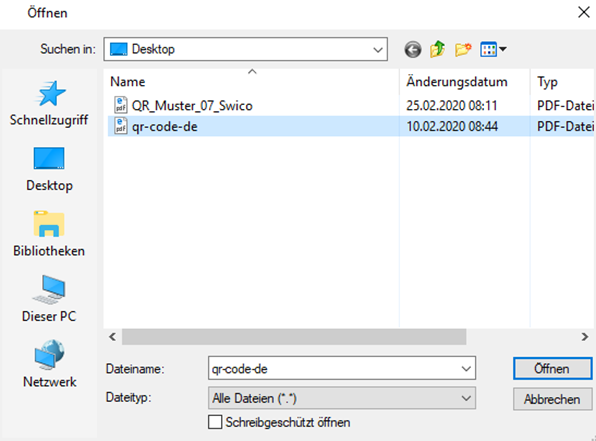Select Schnellzugriff in the sidebar
The height and width of the screenshot is (441, 596).
coord(49,103)
